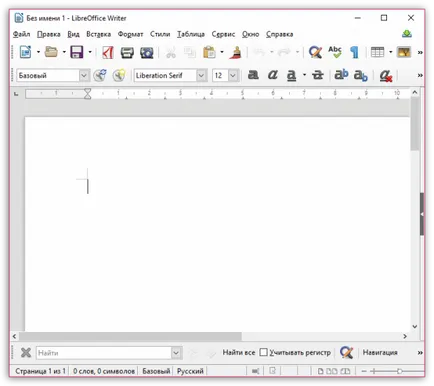Switch to multiple-page view in the status bar

[x=331, y=371]
